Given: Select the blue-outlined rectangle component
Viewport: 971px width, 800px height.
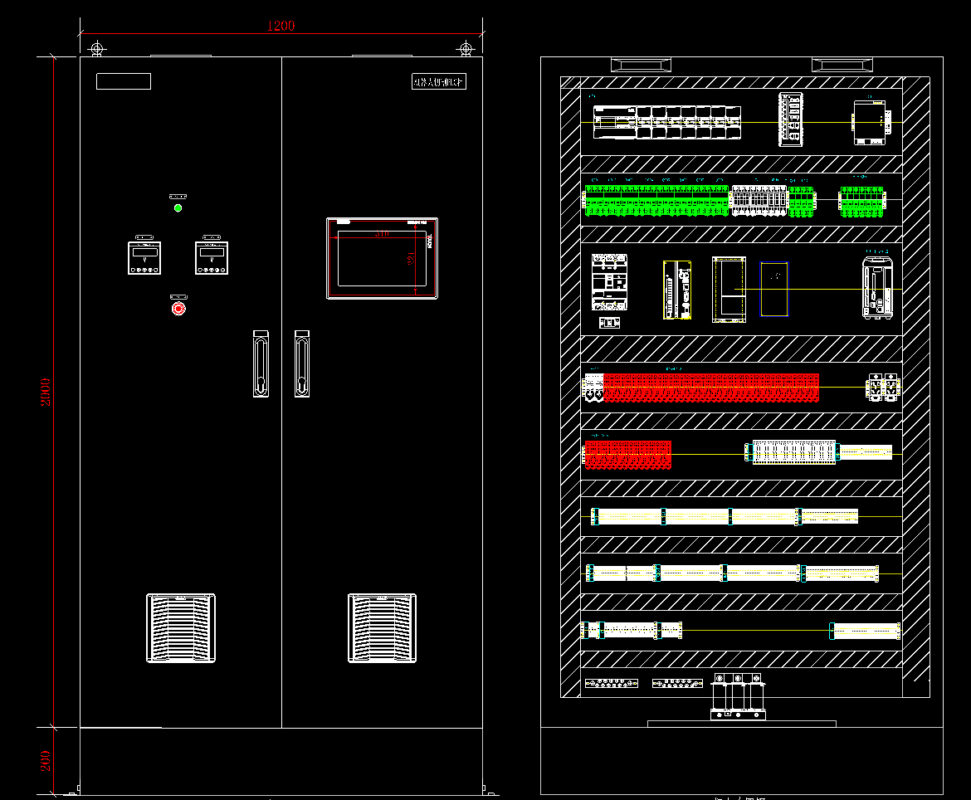Looking at the screenshot, I should [775, 289].
